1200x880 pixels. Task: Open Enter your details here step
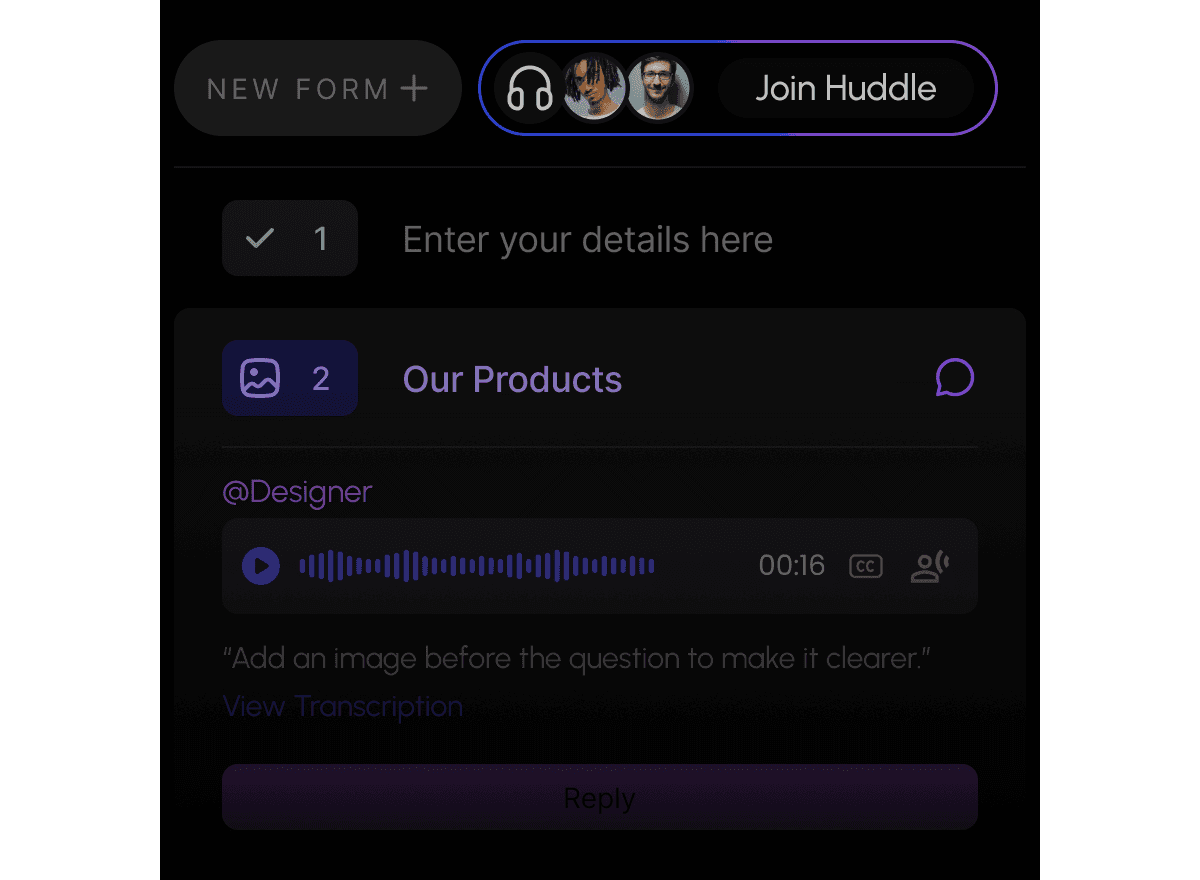(x=588, y=240)
